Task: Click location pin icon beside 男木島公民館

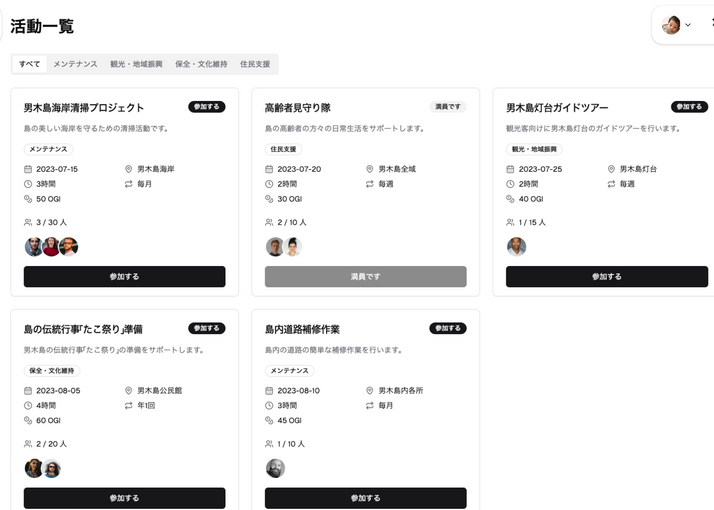Action: 128,390
